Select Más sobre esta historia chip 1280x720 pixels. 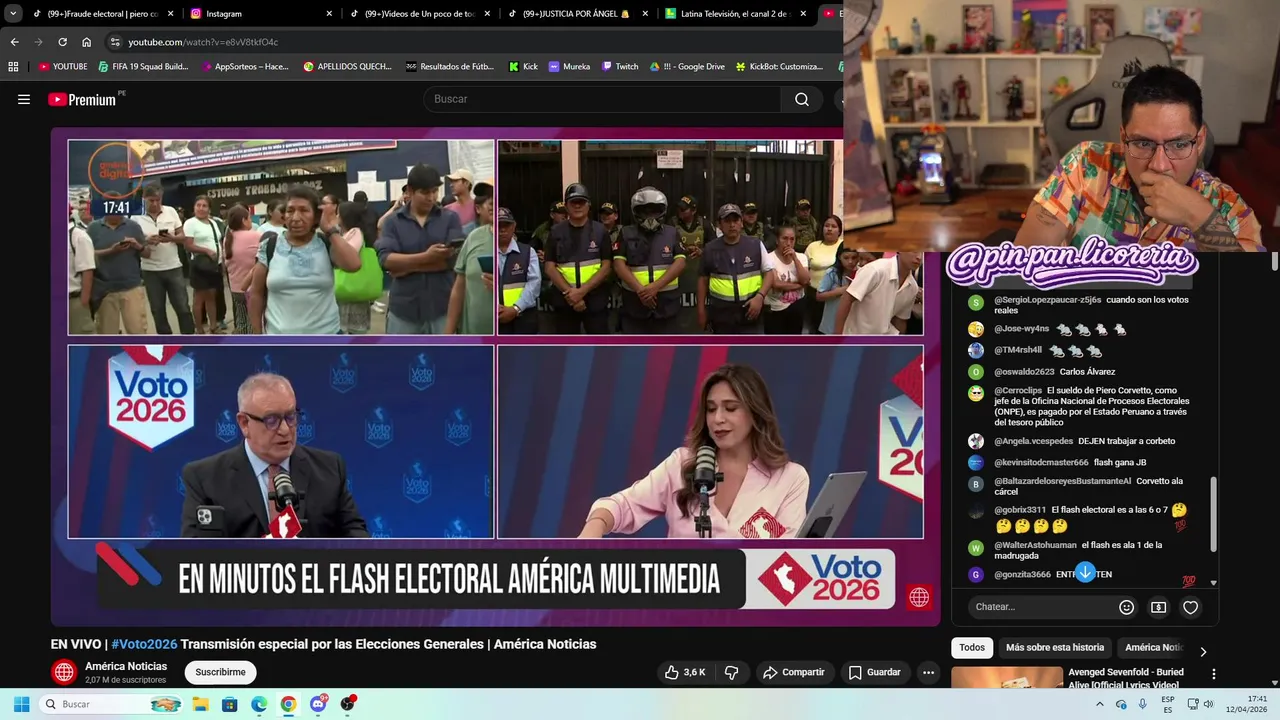[1054, 647]
